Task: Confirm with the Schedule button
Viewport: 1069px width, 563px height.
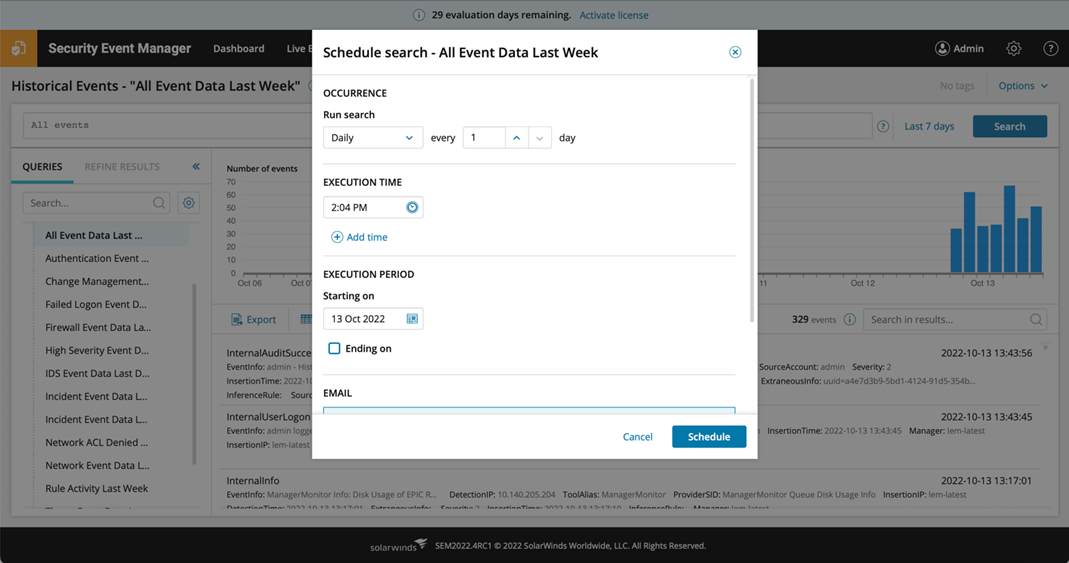Action: click(709, 437)
